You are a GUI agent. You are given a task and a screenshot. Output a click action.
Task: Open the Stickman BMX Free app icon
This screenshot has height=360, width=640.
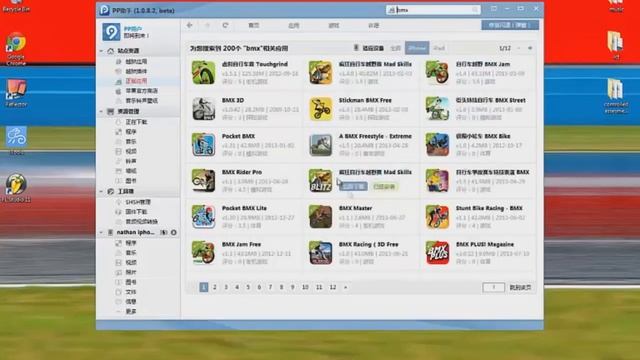point(320,109)
